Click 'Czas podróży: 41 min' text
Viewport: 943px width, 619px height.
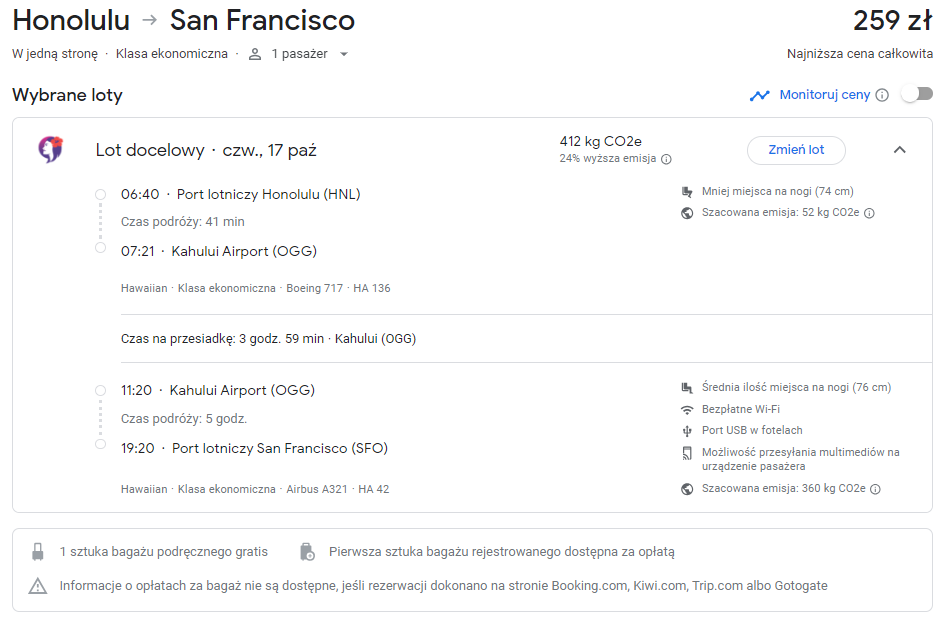(183, 222)
